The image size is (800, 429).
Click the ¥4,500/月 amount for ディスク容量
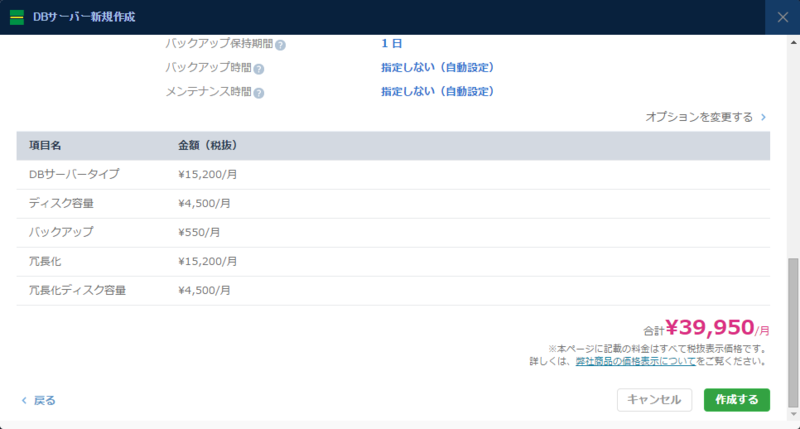click(204, 204)
